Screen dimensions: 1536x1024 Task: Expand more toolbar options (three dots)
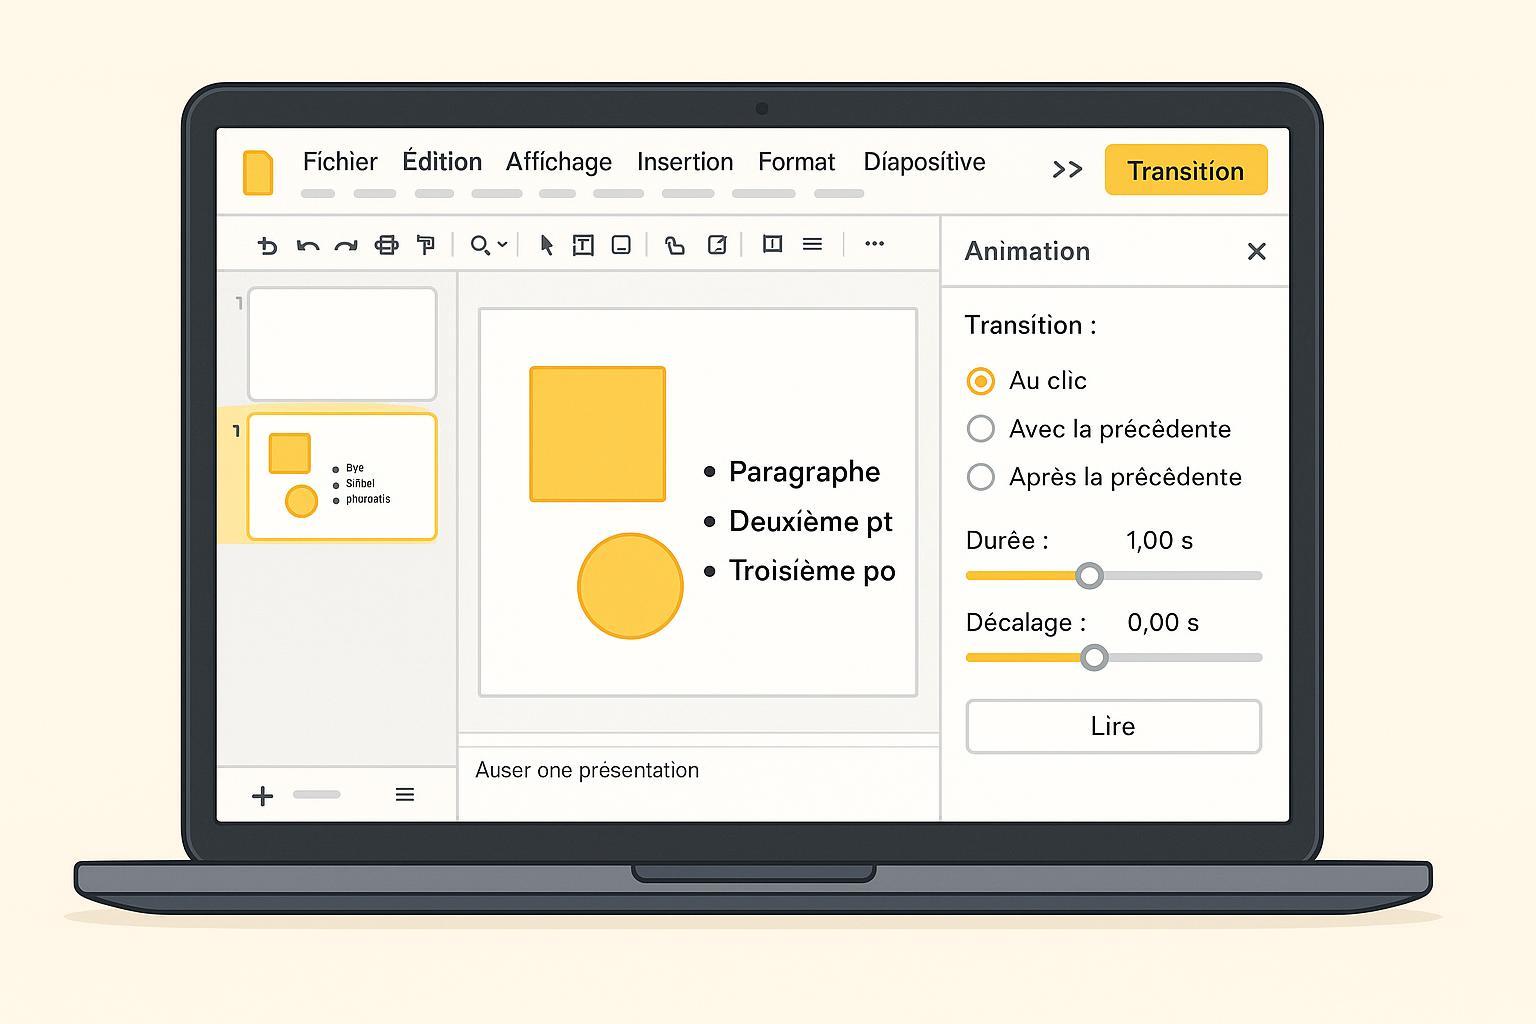[874, 244]
